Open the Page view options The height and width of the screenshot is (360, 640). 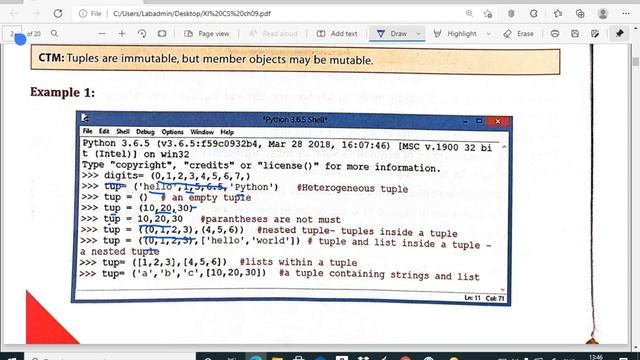207,33
